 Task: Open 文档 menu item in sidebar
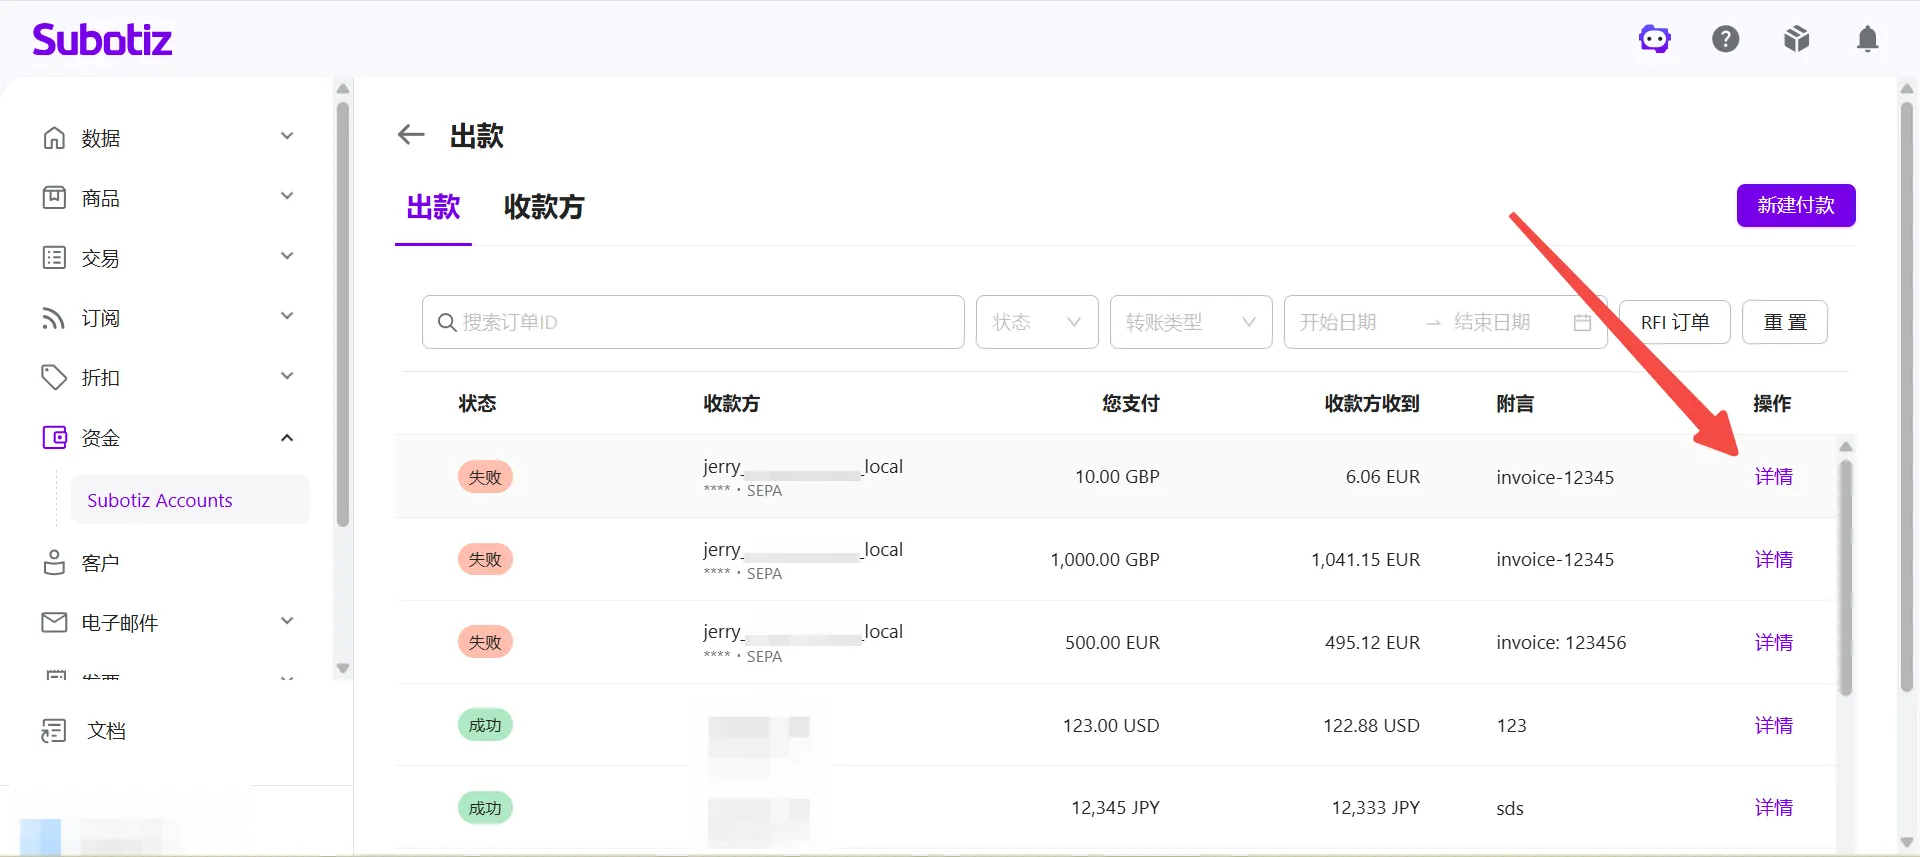point(106,731)
